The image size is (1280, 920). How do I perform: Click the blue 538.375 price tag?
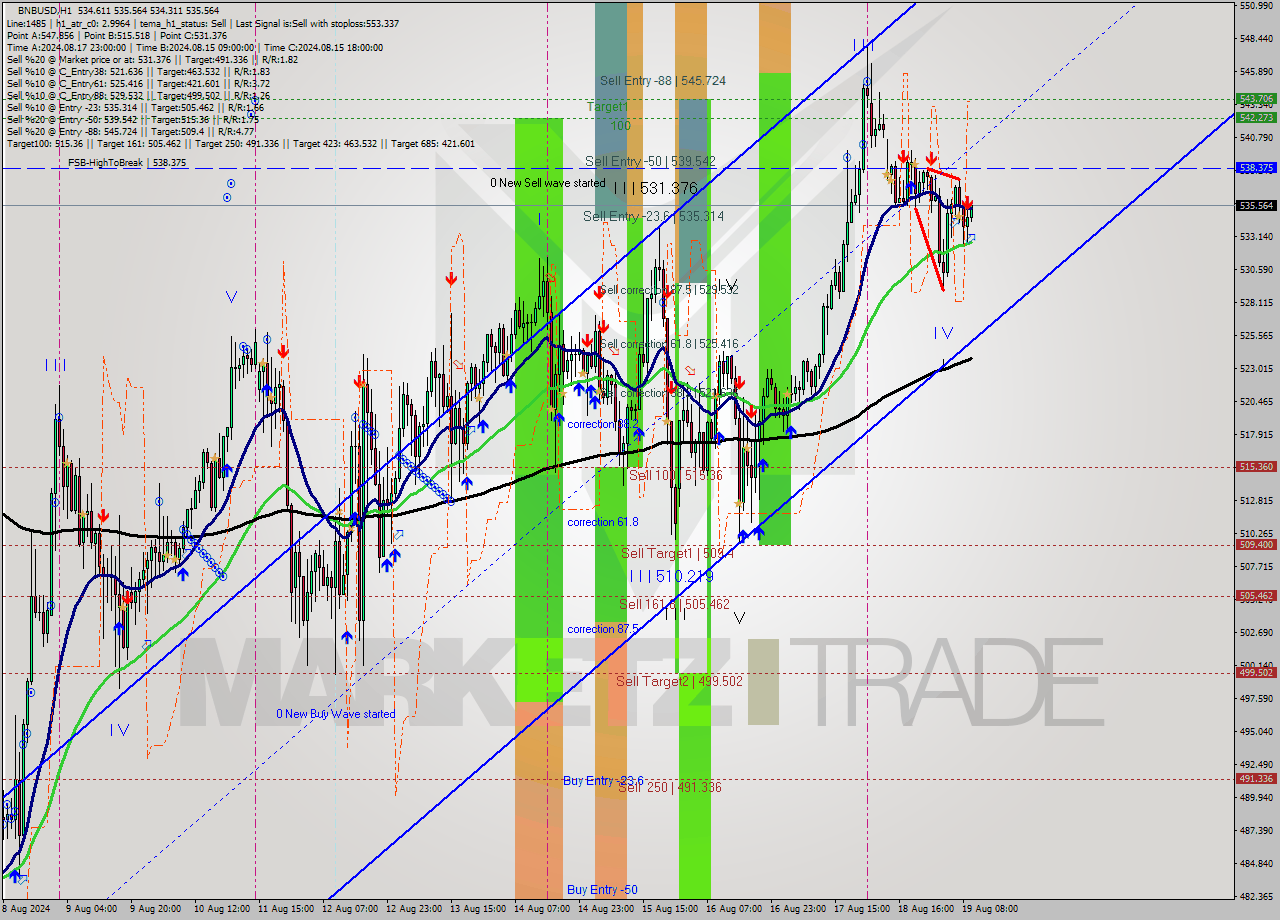point(1256,168)
